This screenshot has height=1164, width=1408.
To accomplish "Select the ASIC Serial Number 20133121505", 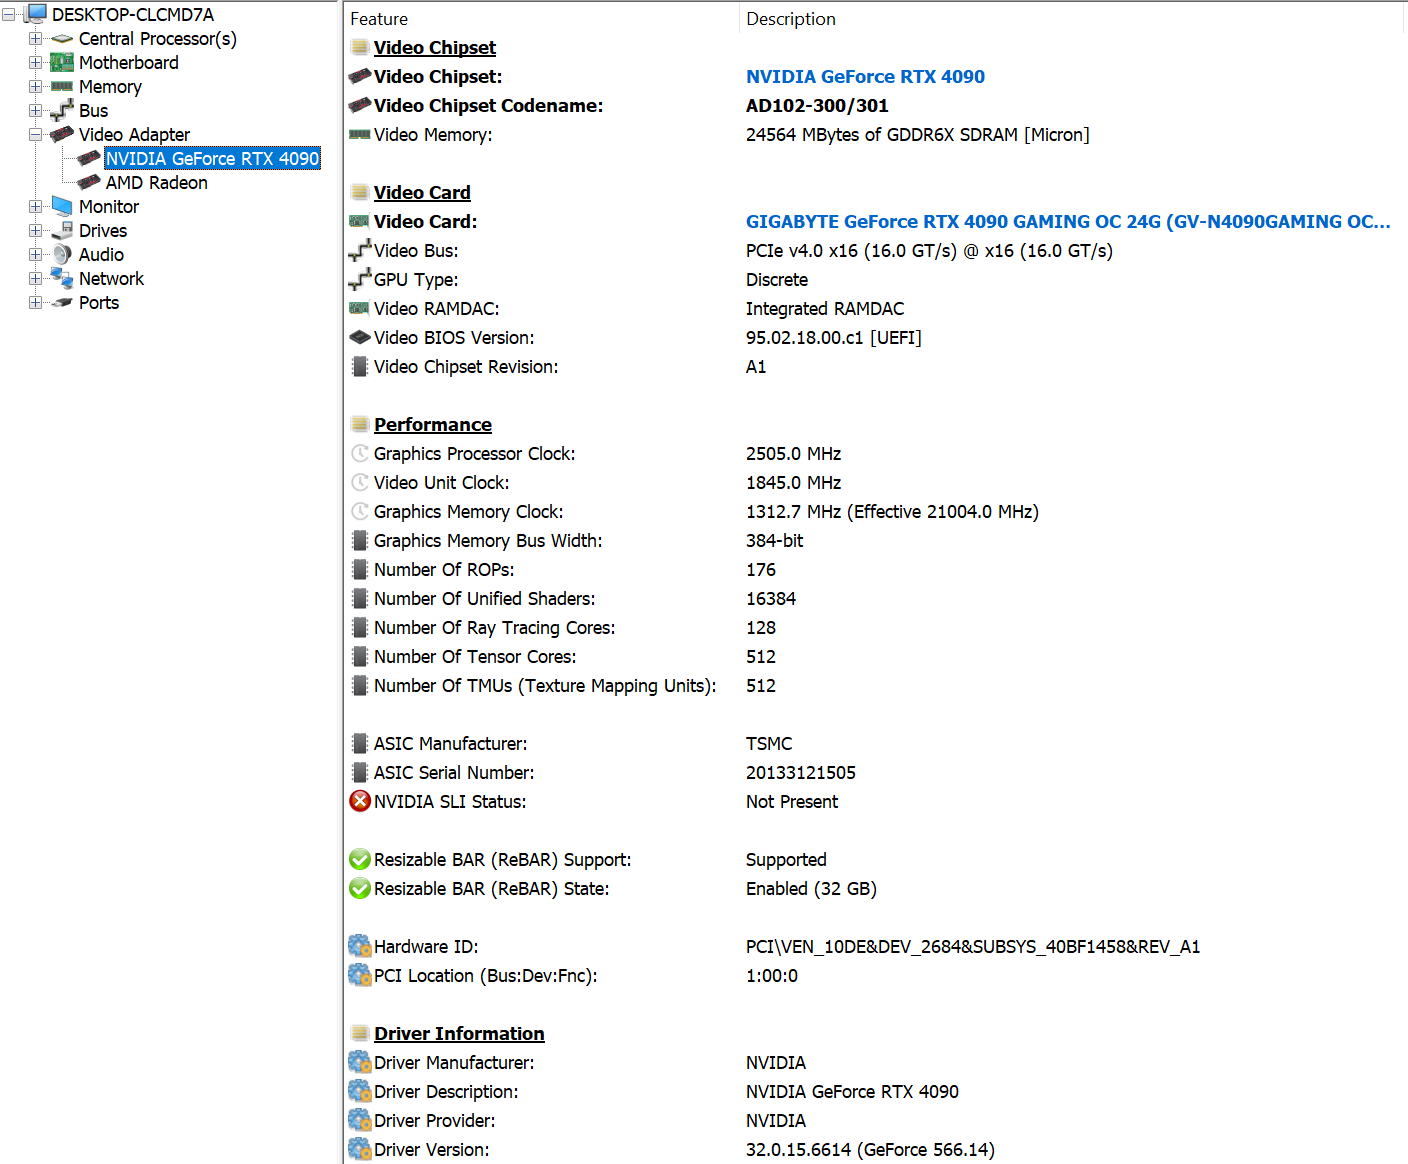I will (x=801, y=773).
